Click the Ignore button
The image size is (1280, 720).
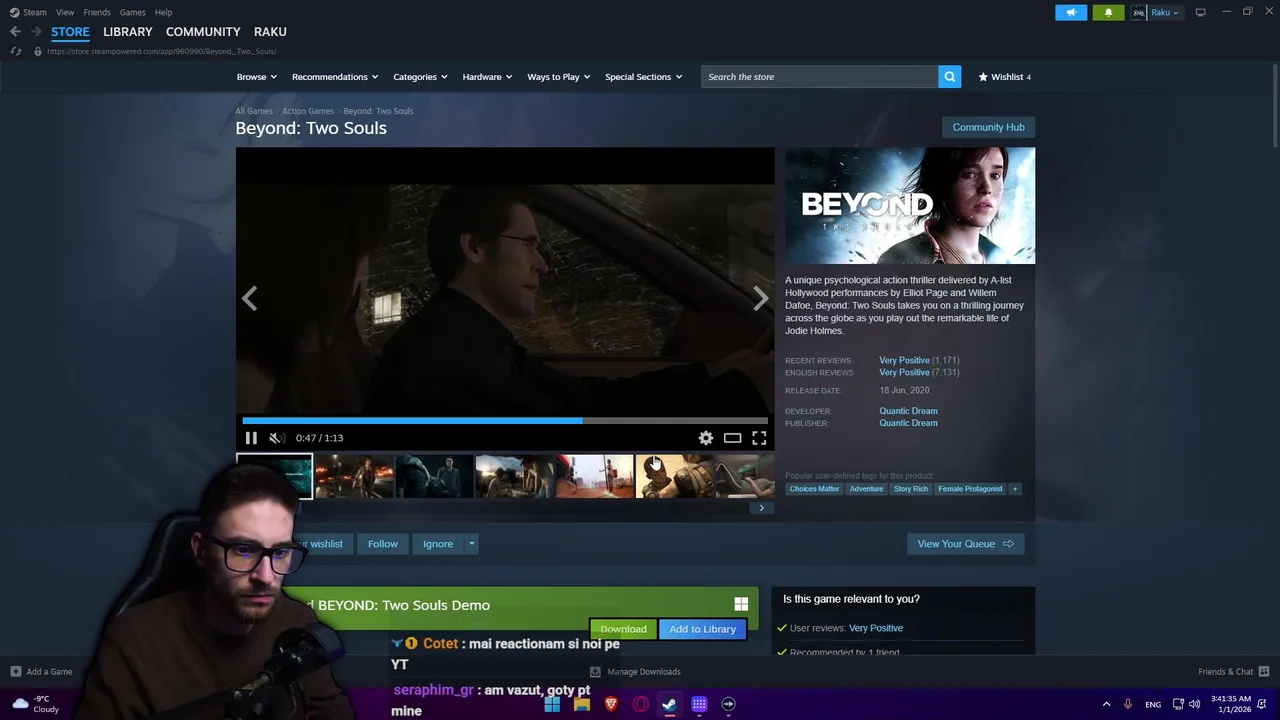click(438, 544)
